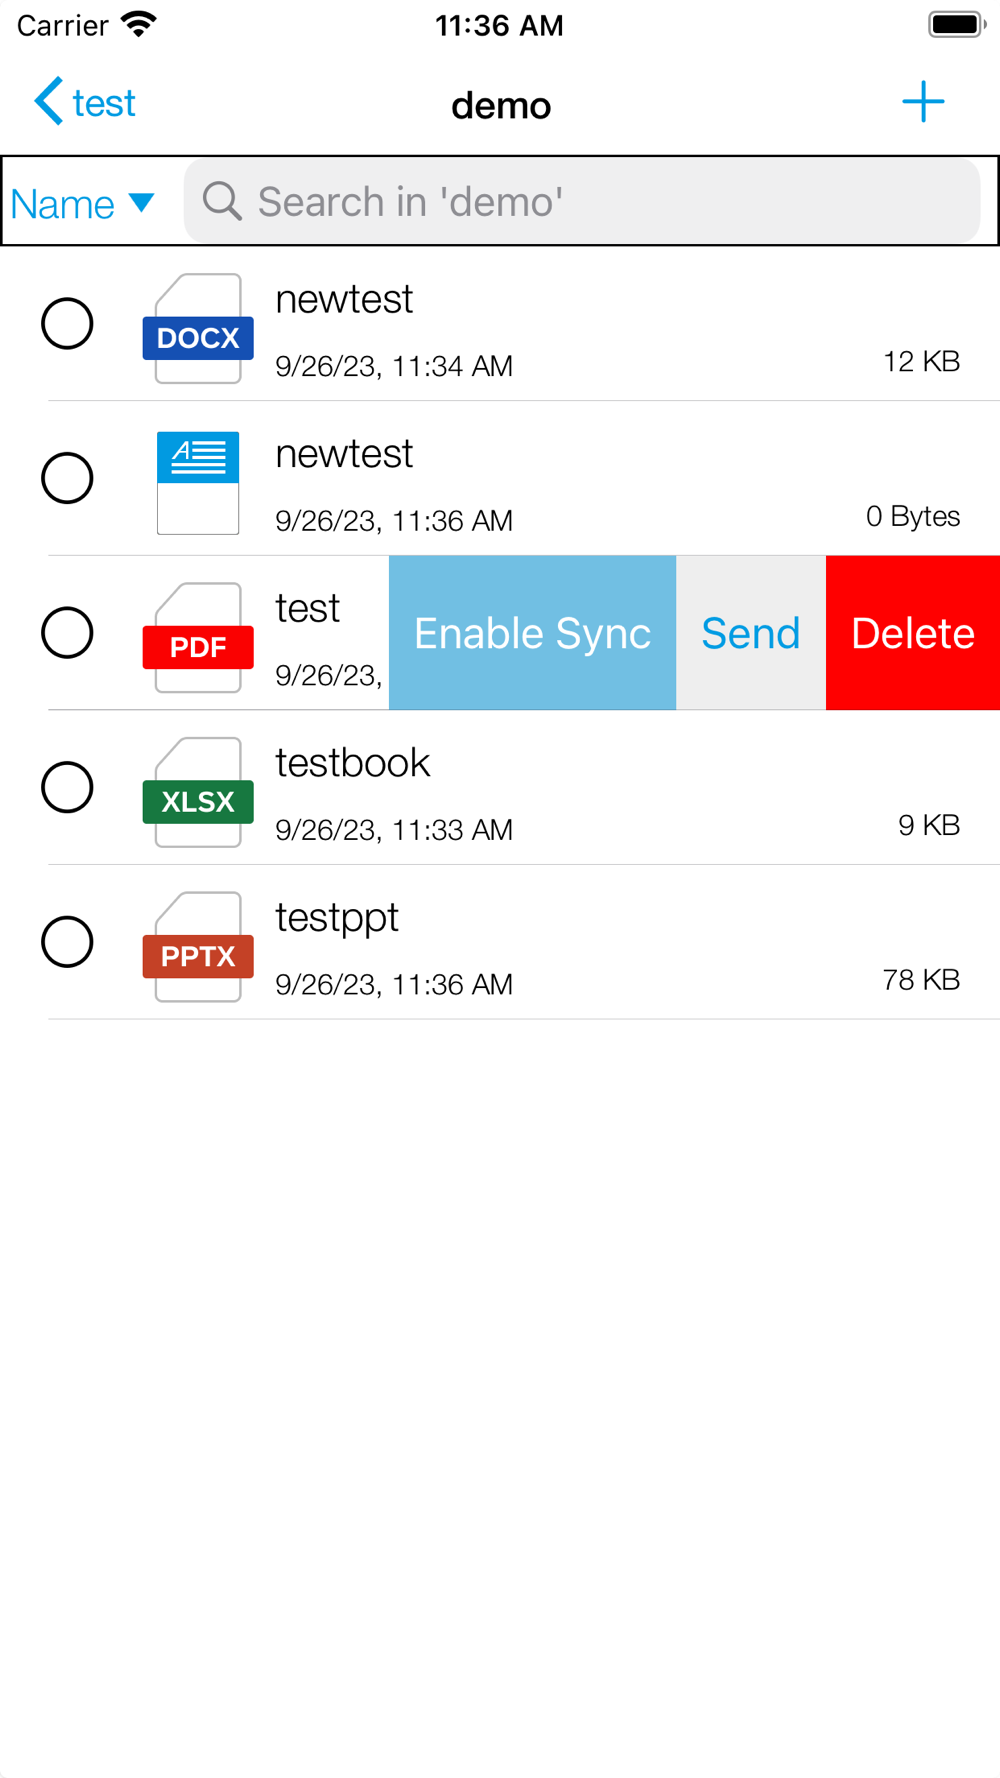Open the Name sort dropdown
The height and width of the screenshot is (1778, 1000).
pyautogui.click(x=83, y=204)
